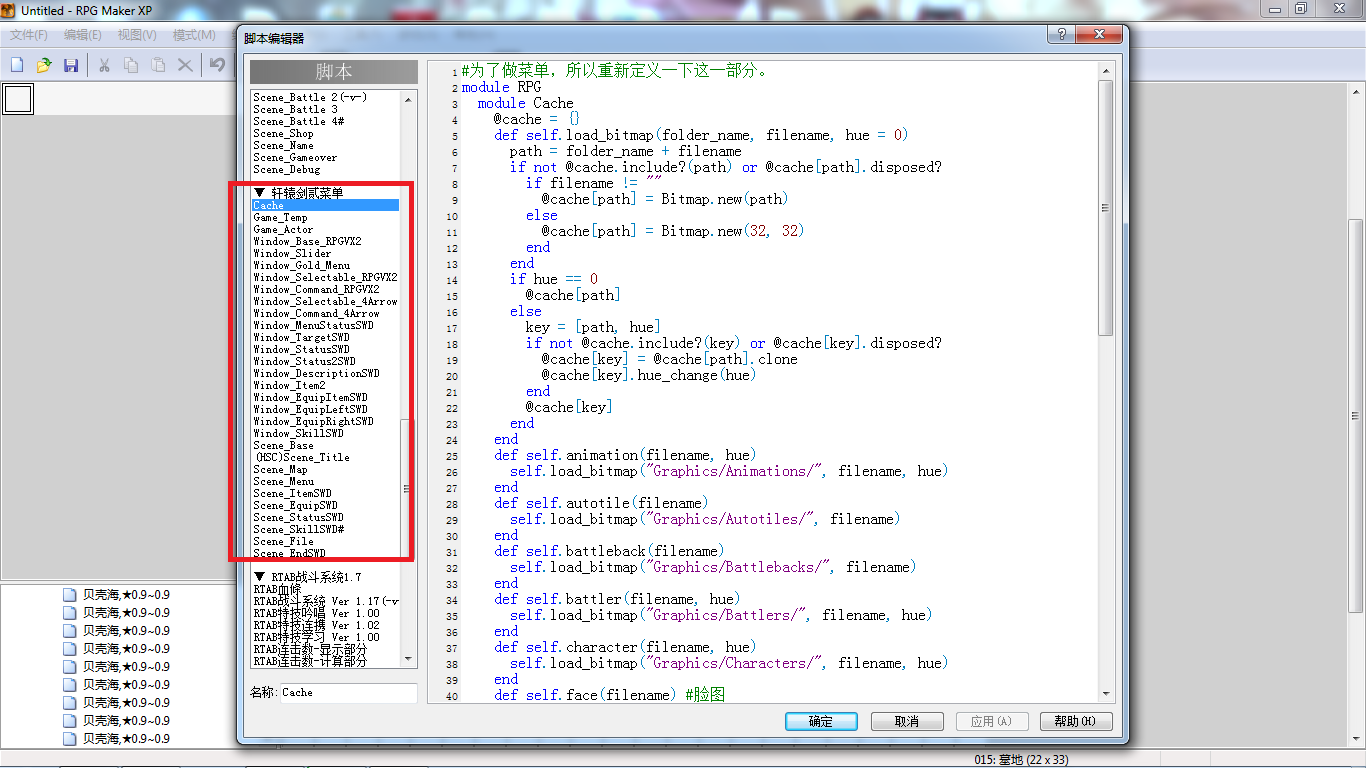Click the 名称 script name input field
This screenshot has width=1366, height=768.
click(349, 692)
